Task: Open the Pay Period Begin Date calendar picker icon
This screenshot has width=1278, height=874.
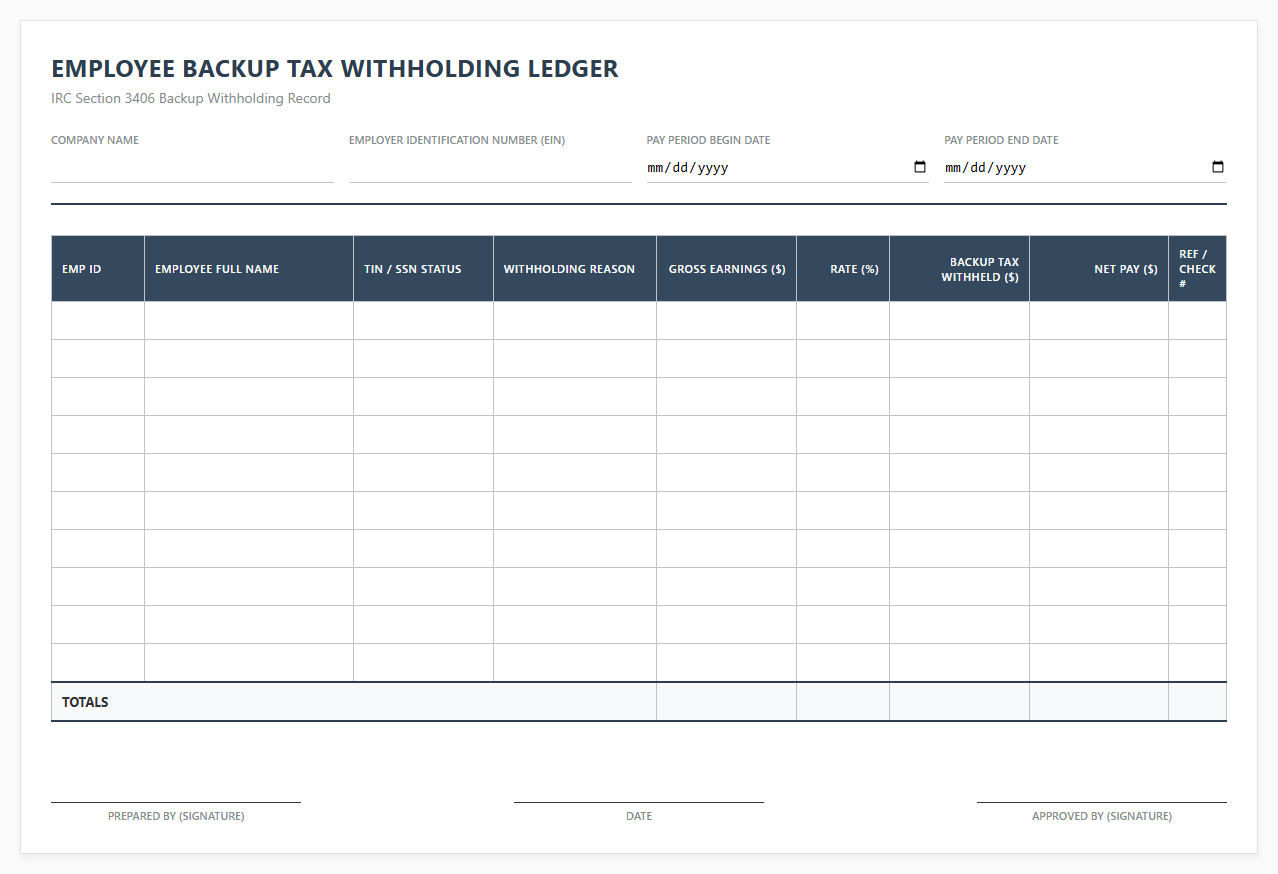Action: tap(920, 167)
